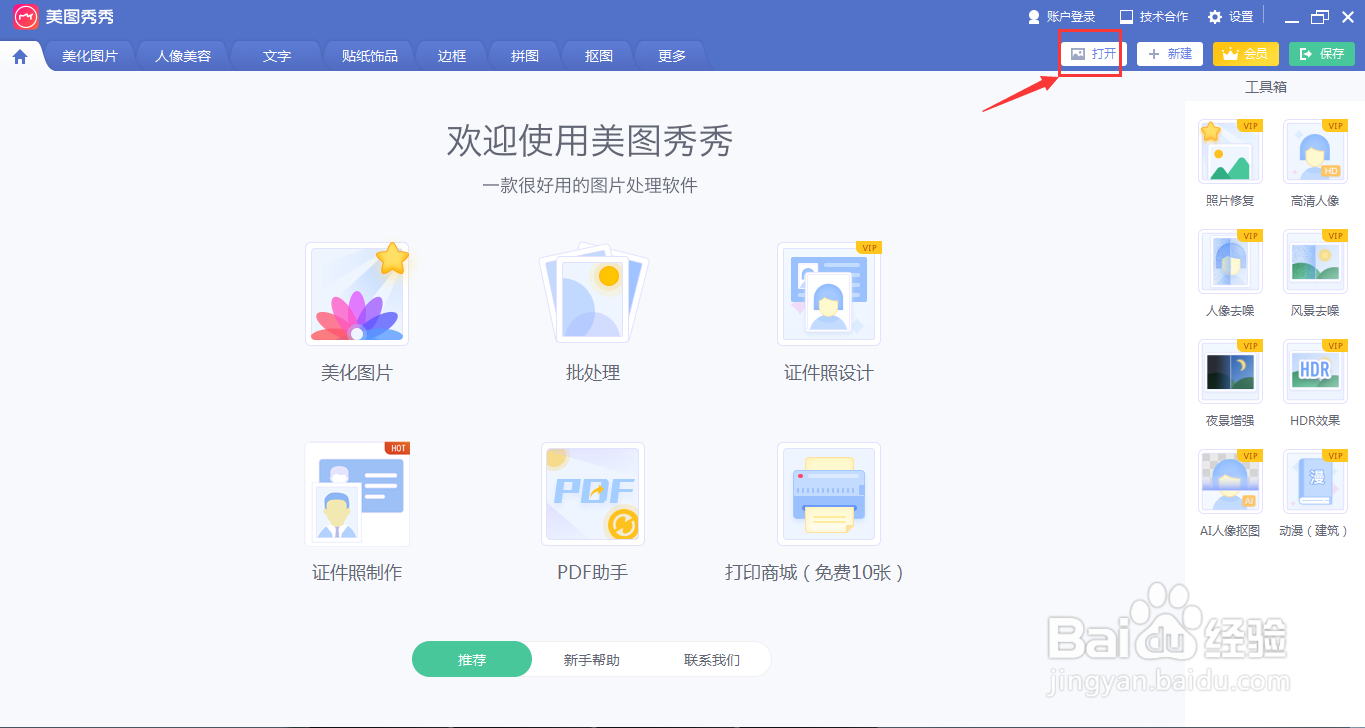Switch to the 人像美容 tab
This screenshot has height=728, width=1365.
coord(183,56)
